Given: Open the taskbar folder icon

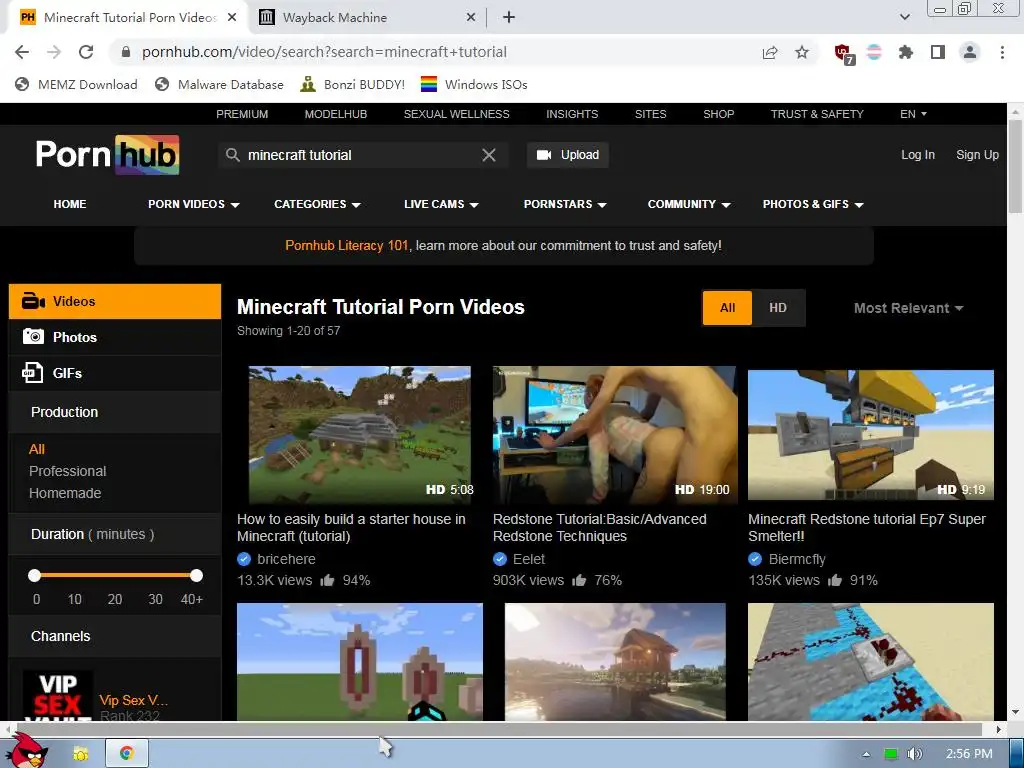Looking at the screenshot, I should [81, 754].
